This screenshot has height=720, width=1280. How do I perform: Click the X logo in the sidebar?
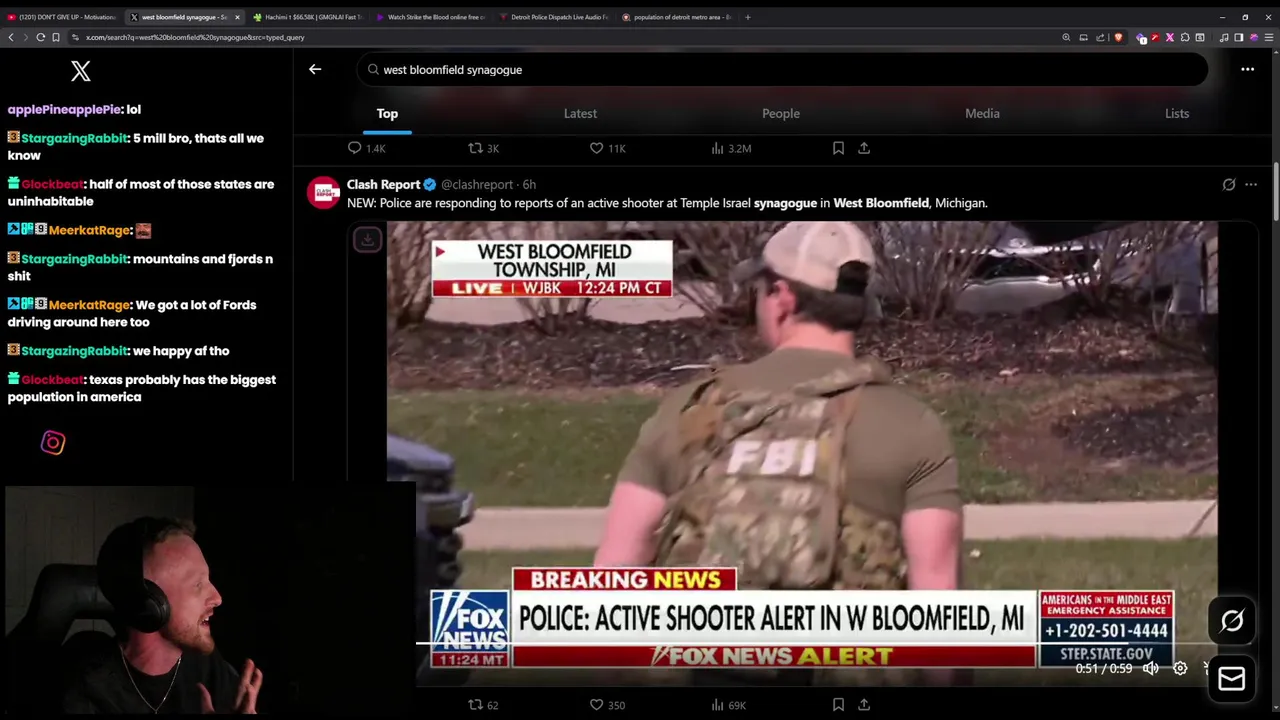(x=81, y=71)
